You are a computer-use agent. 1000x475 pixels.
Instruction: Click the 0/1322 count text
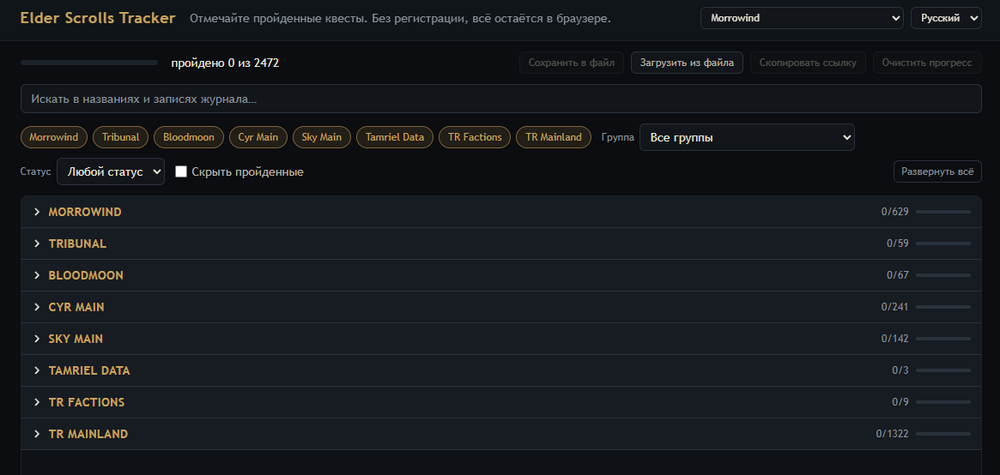892,434
